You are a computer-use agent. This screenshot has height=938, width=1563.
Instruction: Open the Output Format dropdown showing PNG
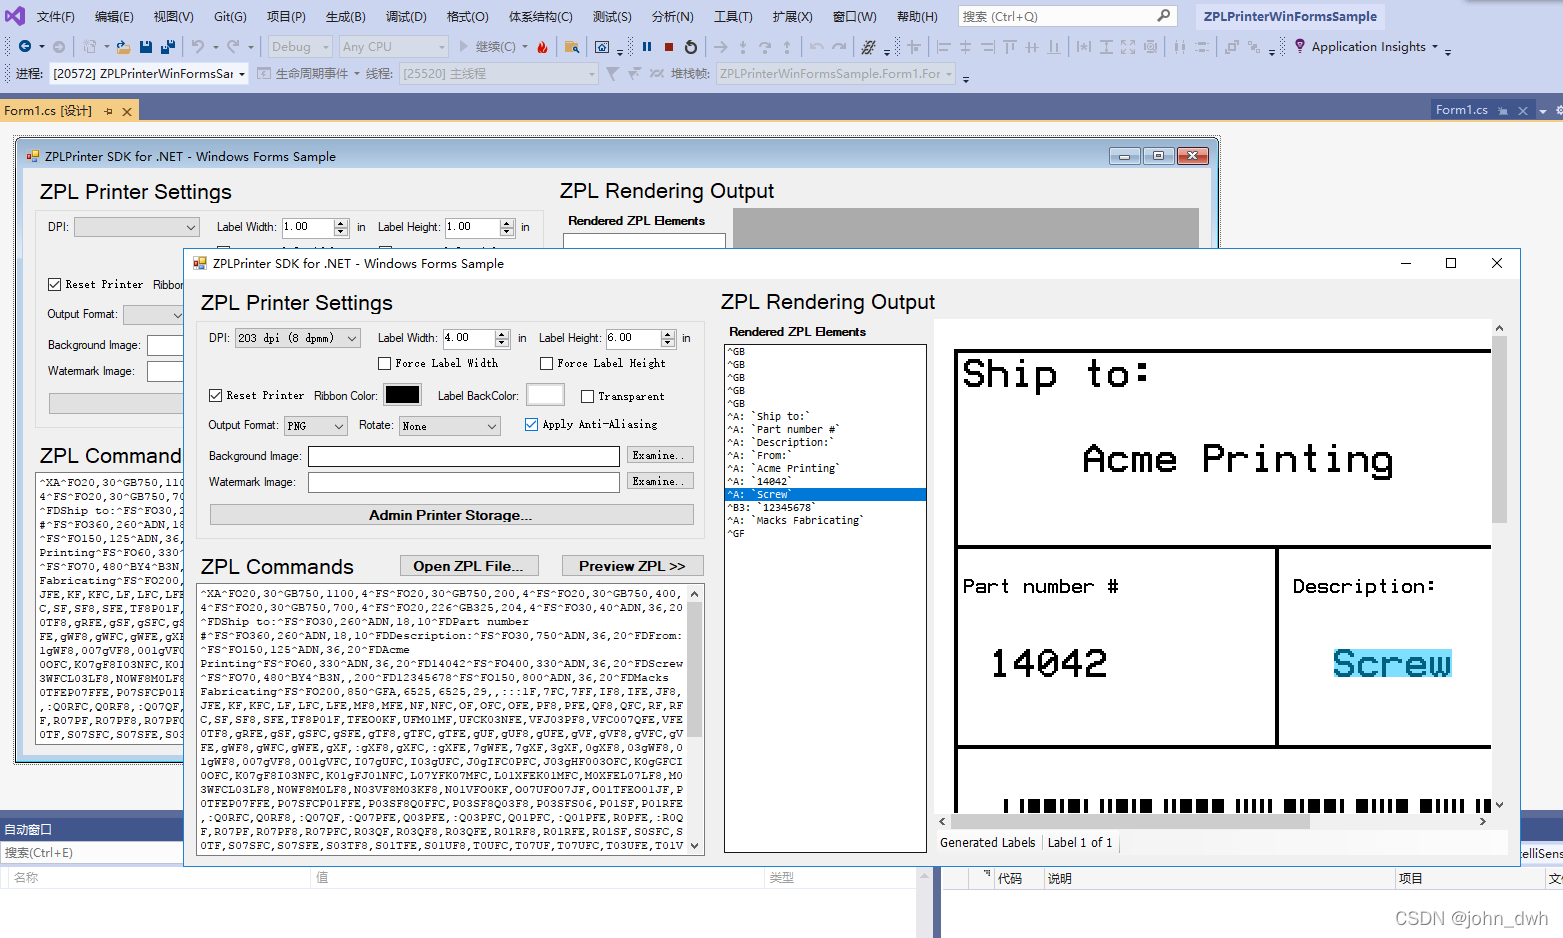tap(315, 425)
